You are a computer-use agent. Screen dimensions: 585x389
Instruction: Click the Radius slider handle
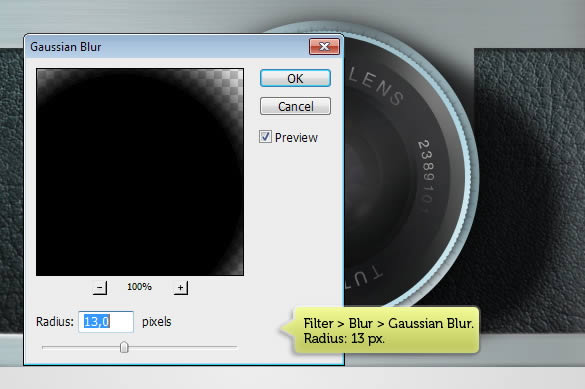pos(124,347)
